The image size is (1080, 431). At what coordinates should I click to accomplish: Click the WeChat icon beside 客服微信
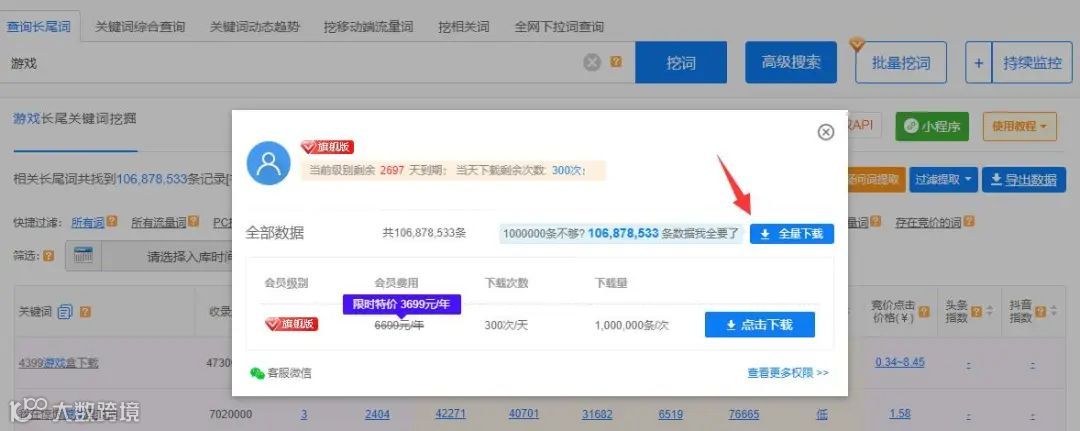click(x=257, y=372)
